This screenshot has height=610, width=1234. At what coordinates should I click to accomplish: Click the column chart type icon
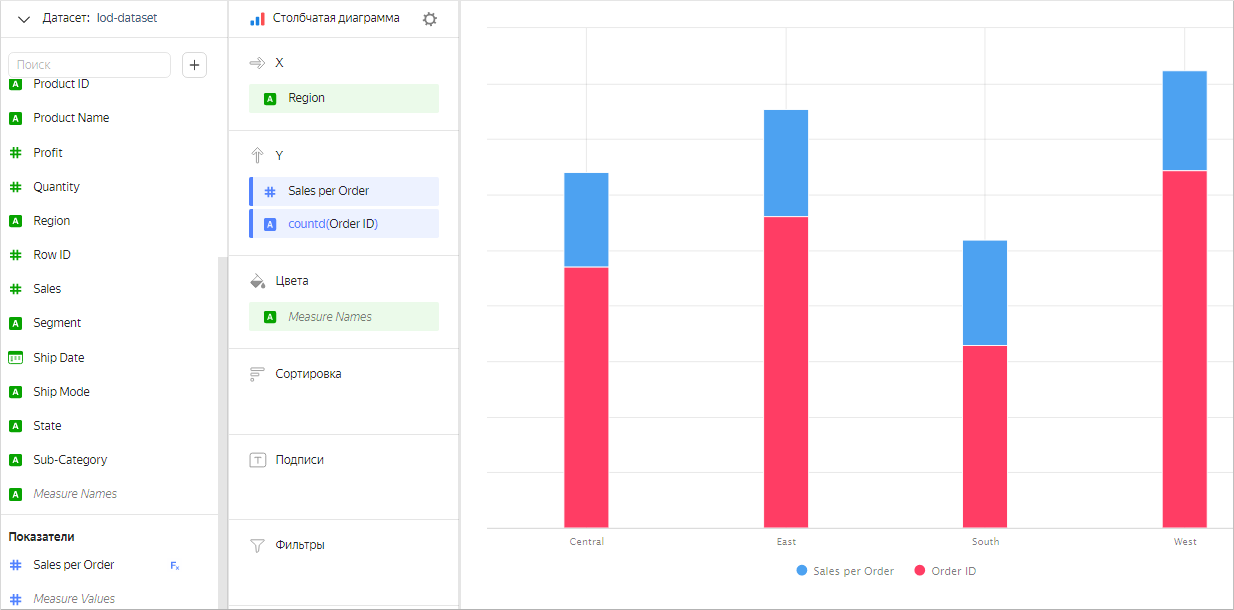click(257, 19)
